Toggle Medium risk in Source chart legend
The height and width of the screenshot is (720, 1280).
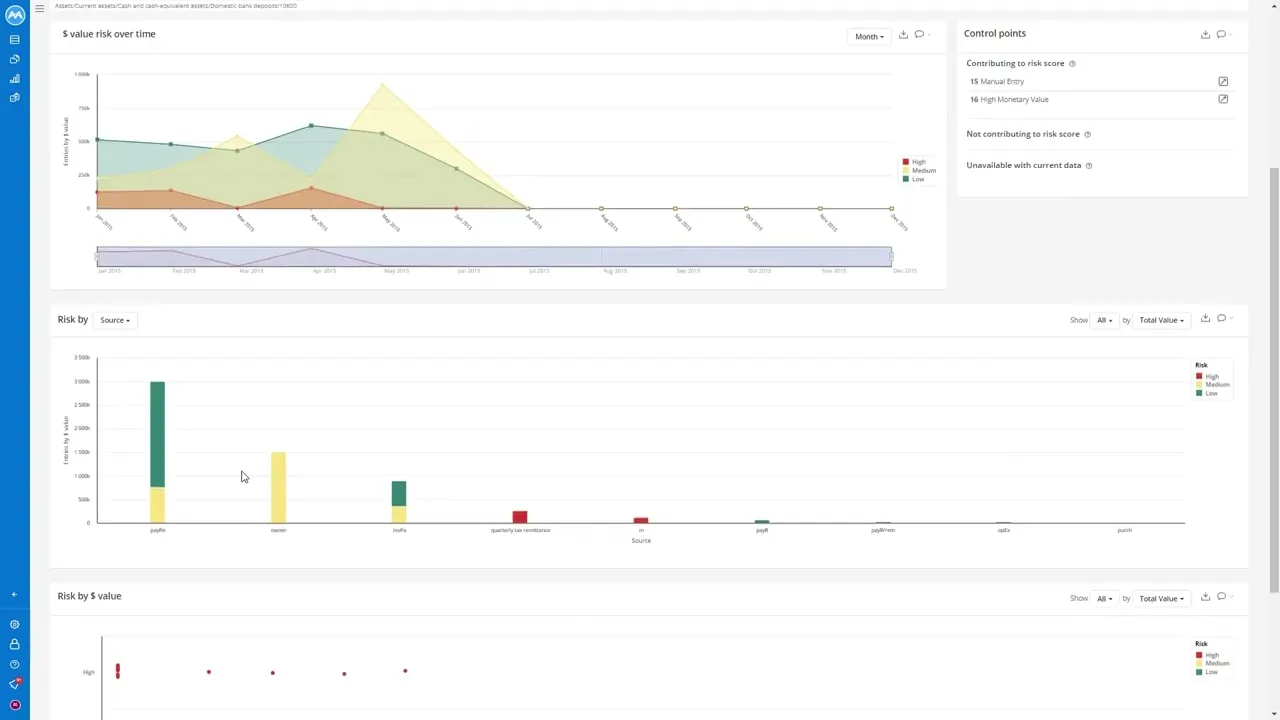(x=1212, y=385)
